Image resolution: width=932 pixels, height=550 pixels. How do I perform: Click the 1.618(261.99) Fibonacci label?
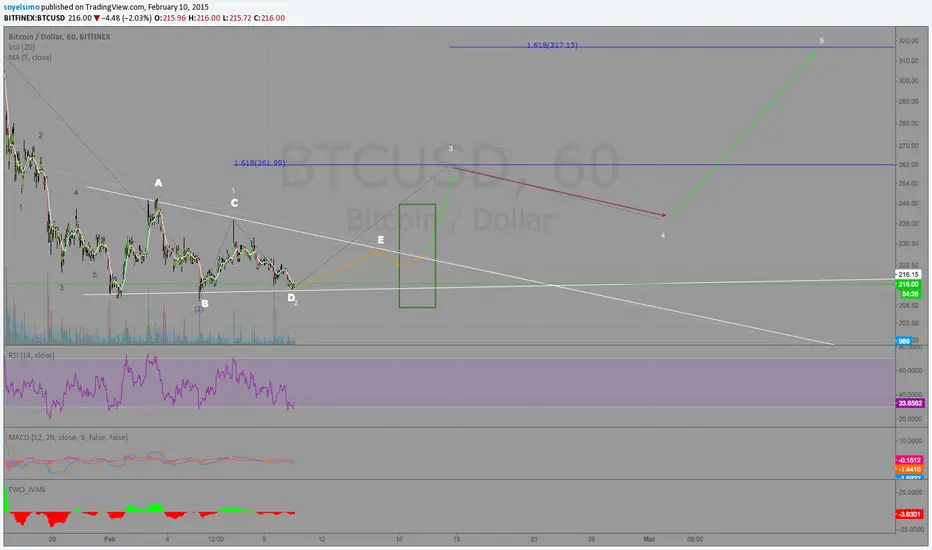tap(259, 163)
